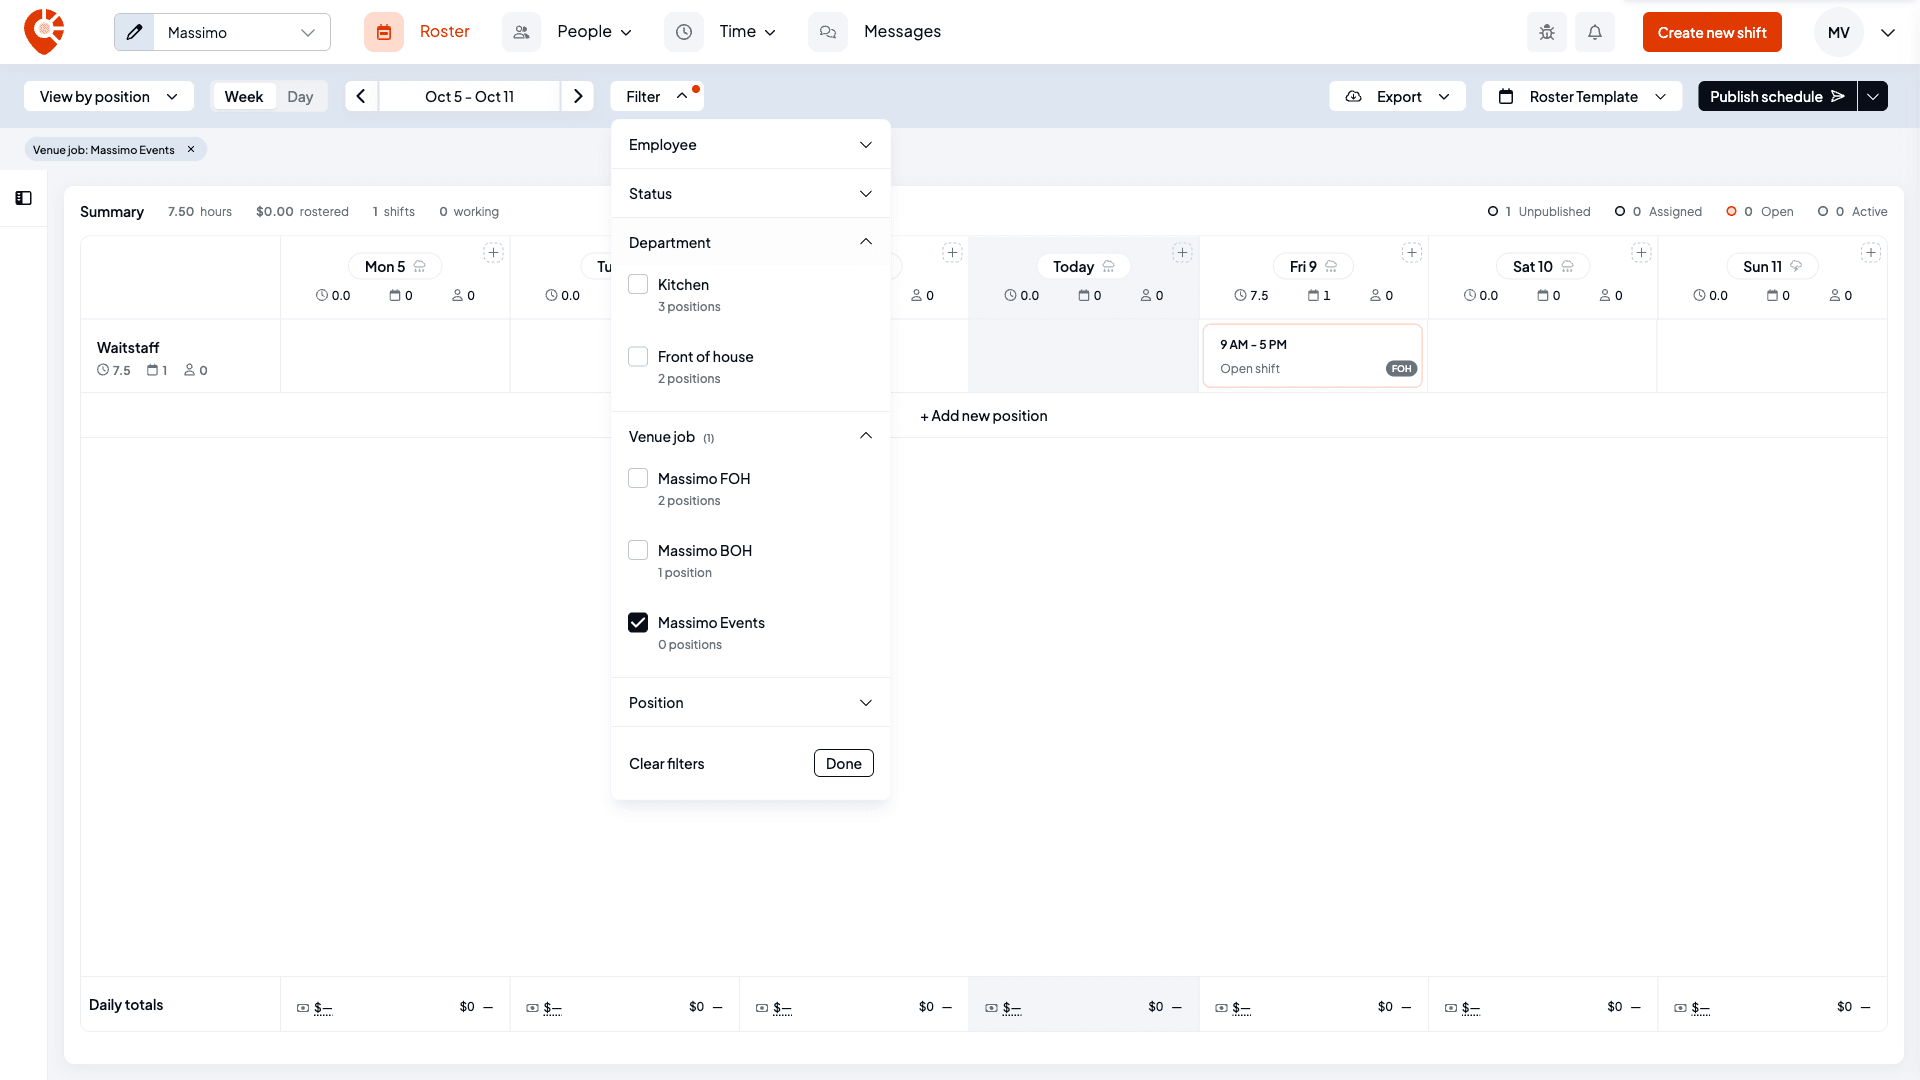The height and width of the screenshot is (1080, 1920).
Task: Check the Kitchen department checkbox
Action: [638, 284]
